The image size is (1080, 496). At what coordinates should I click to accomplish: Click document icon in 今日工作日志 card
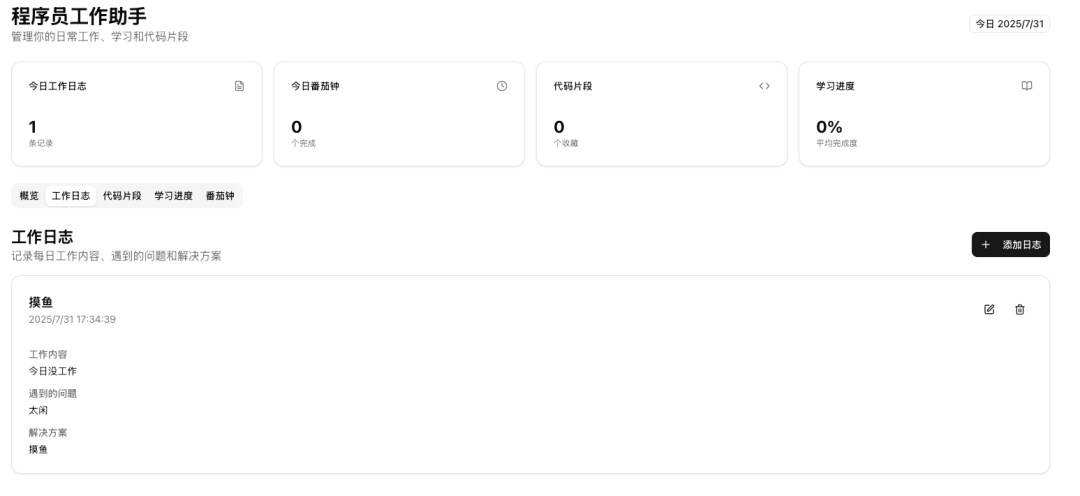(239, 86)
